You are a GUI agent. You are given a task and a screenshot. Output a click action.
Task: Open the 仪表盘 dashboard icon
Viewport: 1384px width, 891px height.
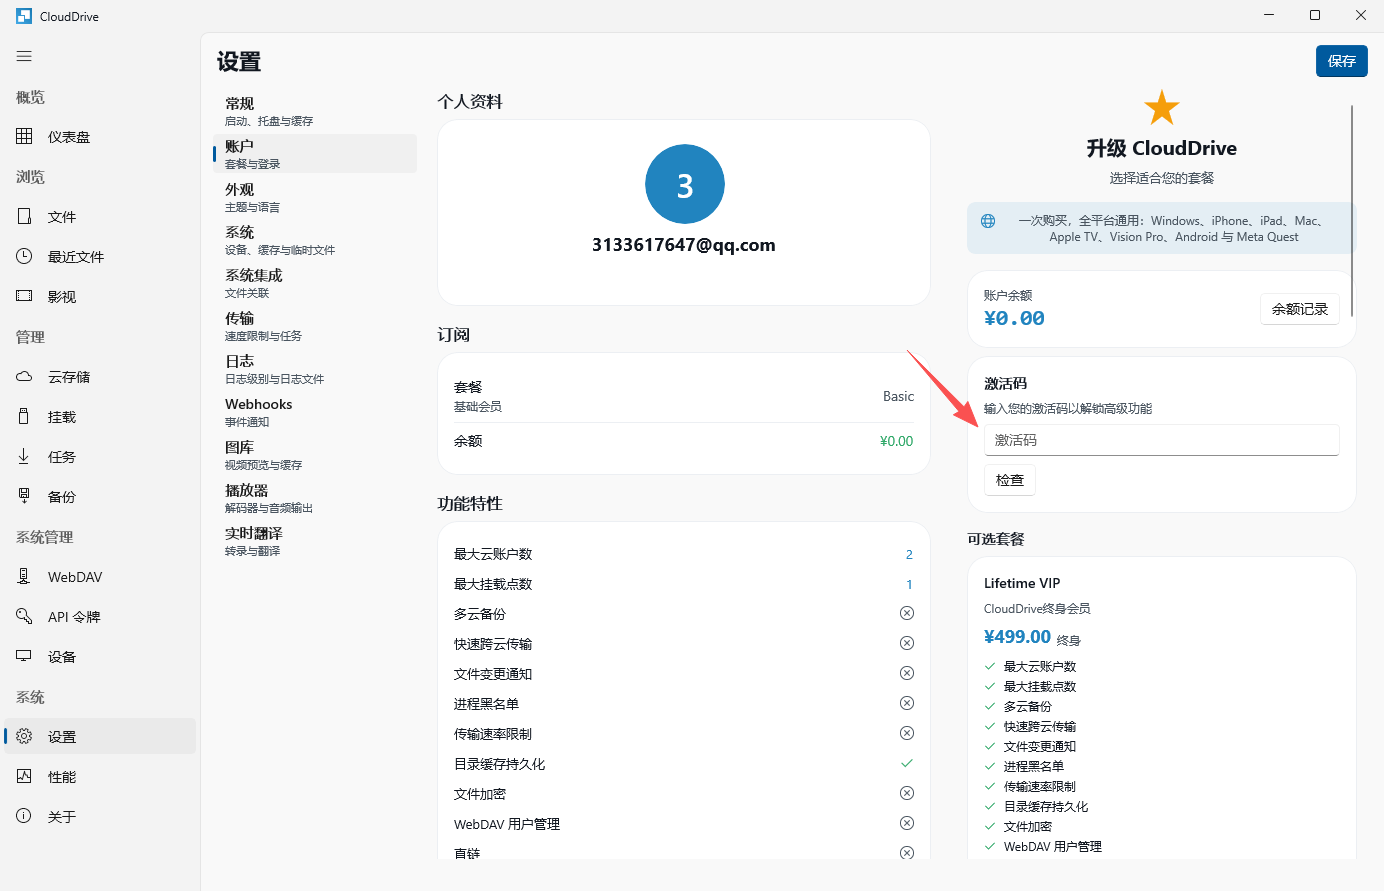pyautogui.click(x=24, y=136)
